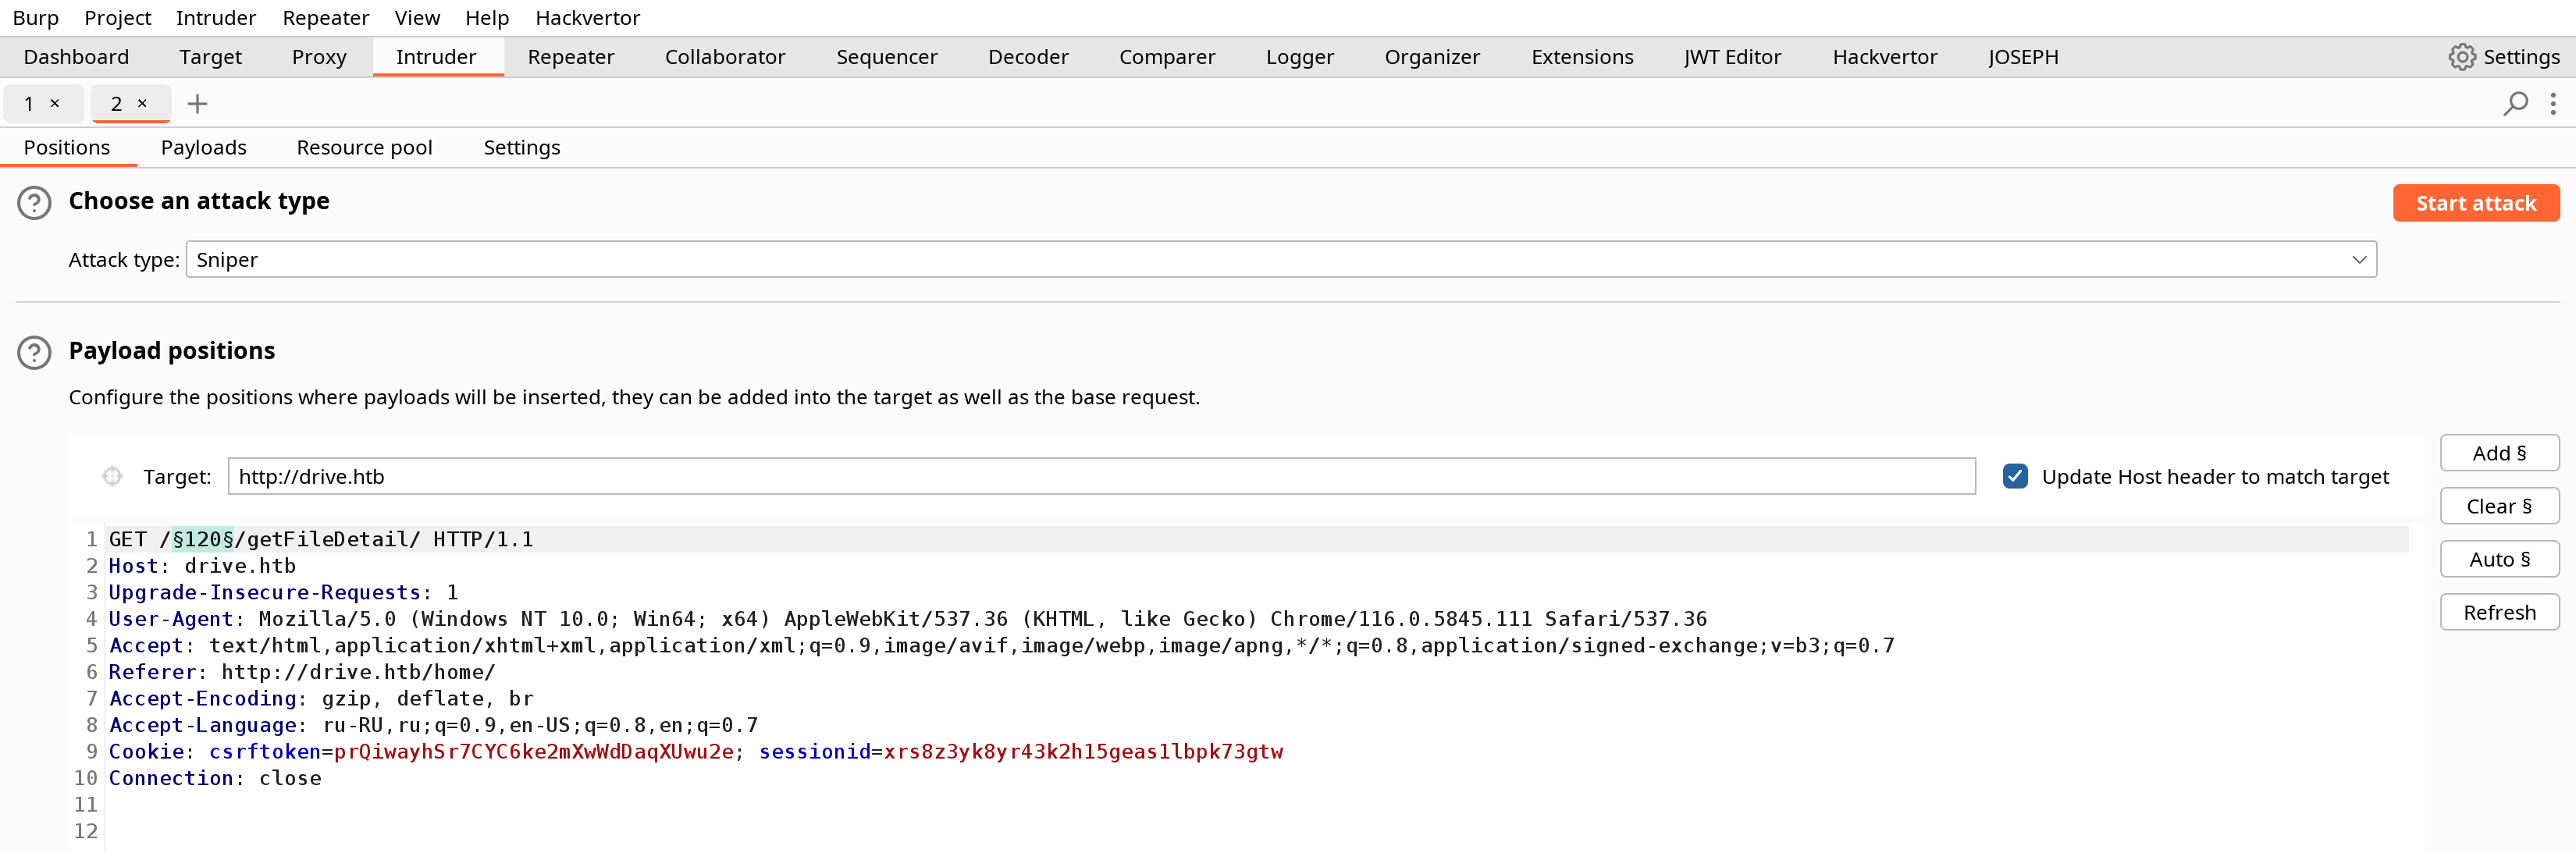The height and width of the screenshot is (853, 2576).
Task: Open the Help menu
Action: 487,18
